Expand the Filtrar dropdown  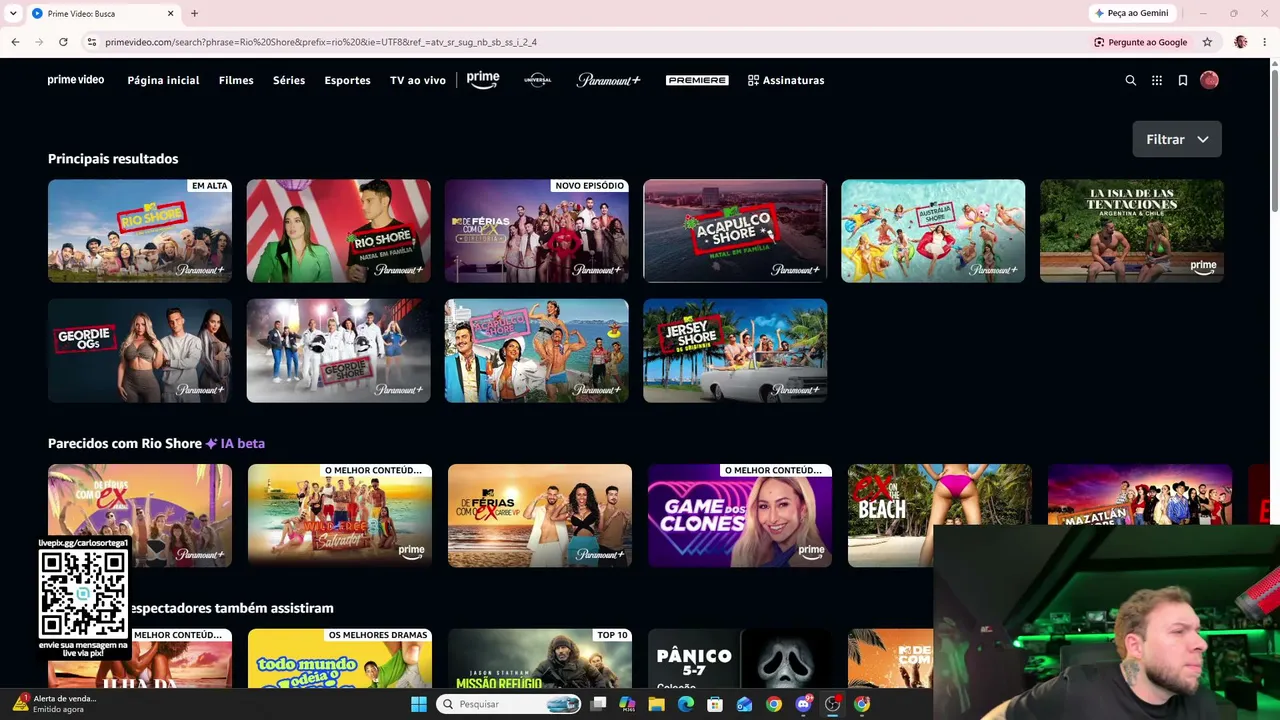coord(1177,139)
